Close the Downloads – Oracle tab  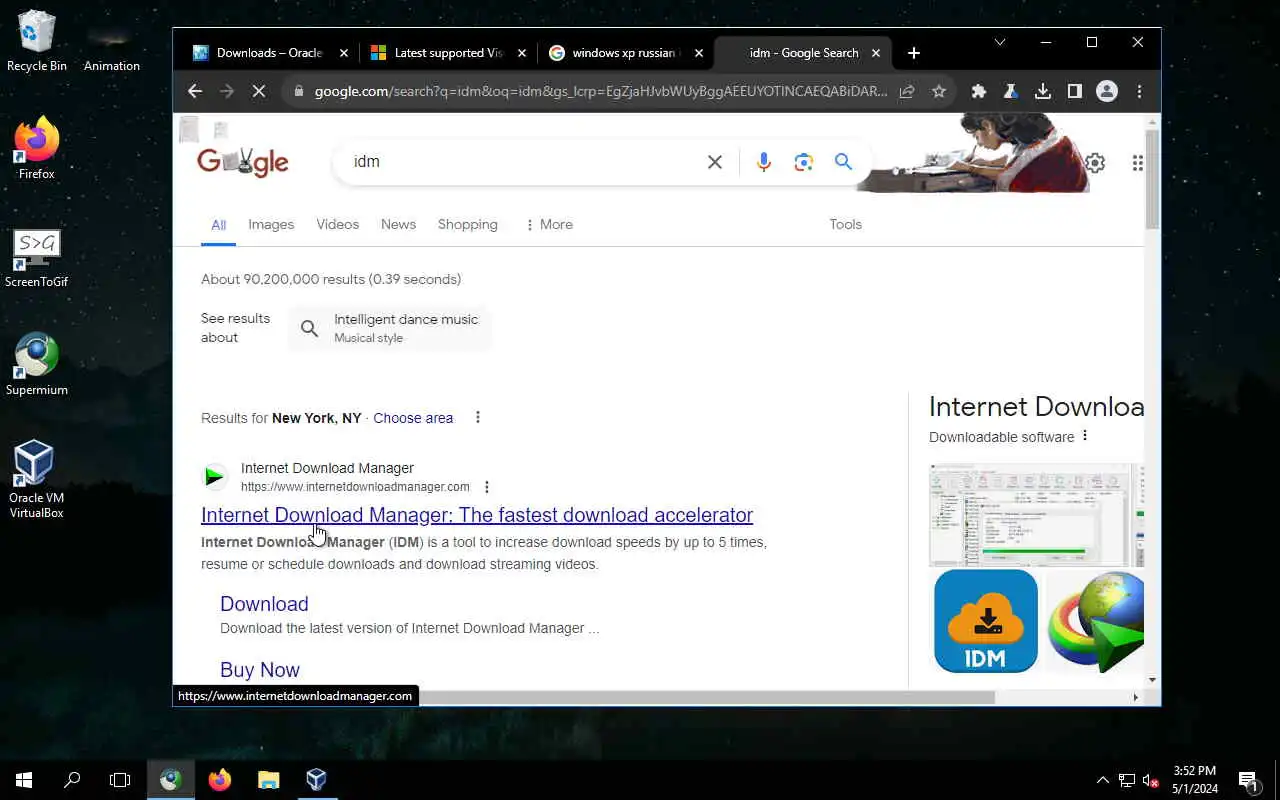pyautogui.click(x=344, y=53)
